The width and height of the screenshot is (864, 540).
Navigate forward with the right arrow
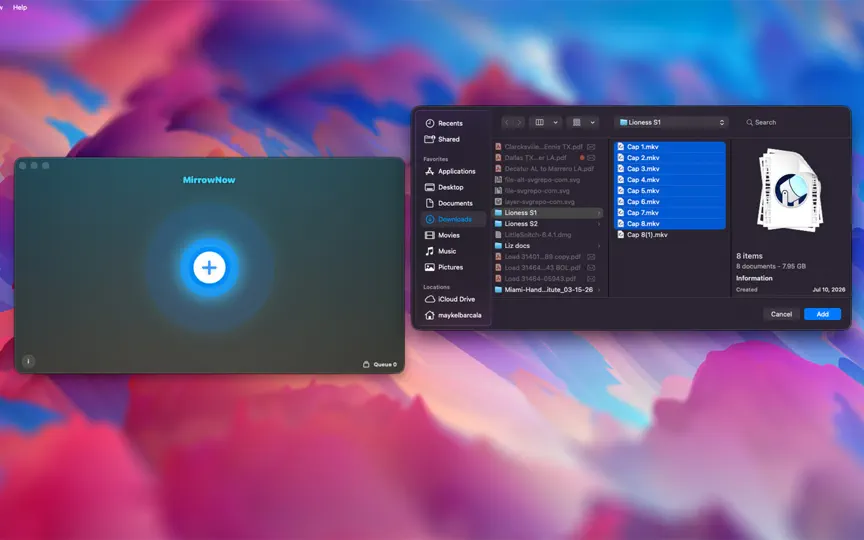click(x=519, y=122)
